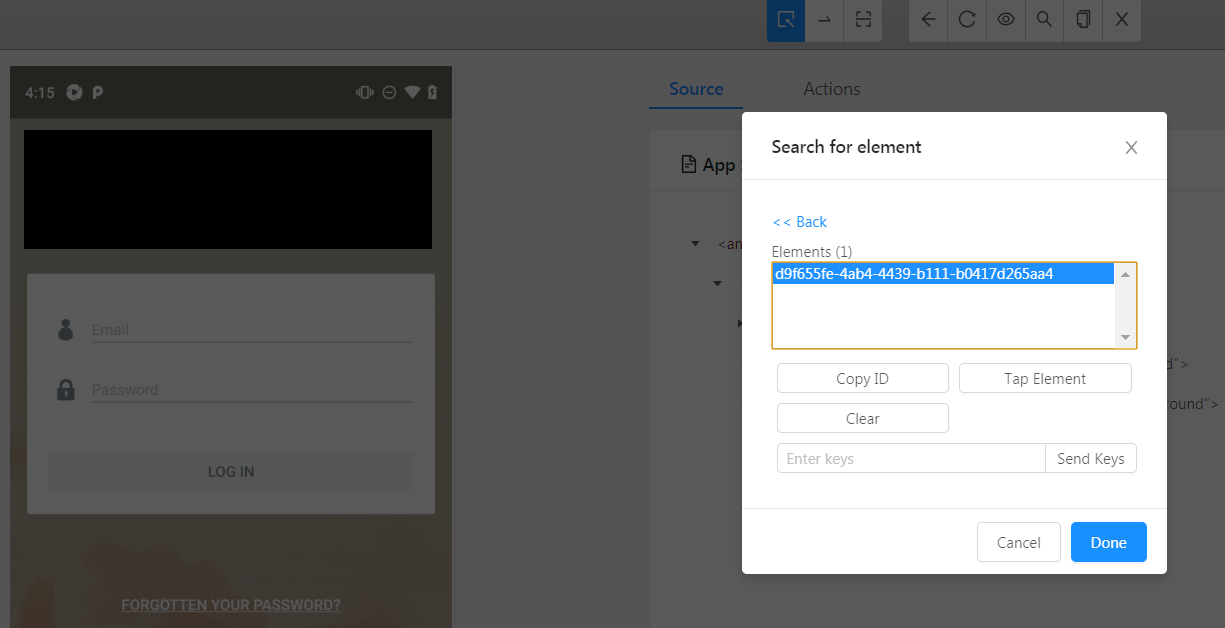Switch to Swipe By Coordinates mode
The image size is (1225, 628).
pos(825,20)
